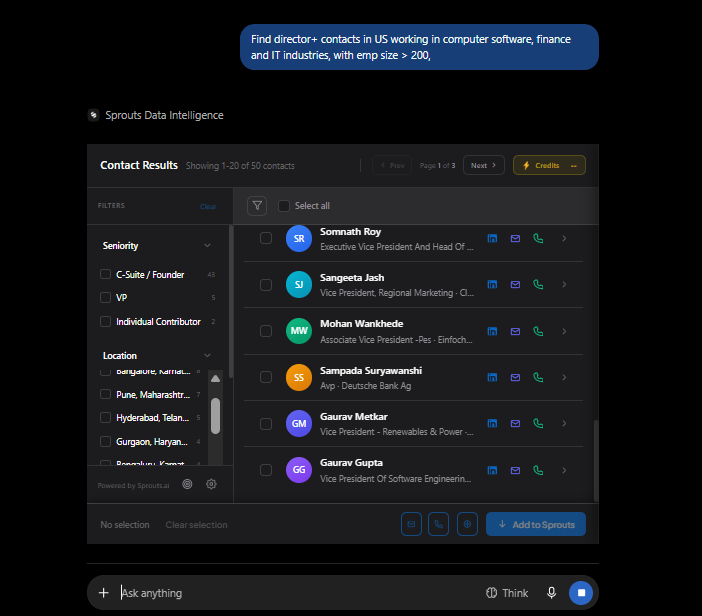Tick the checkbox for Gaurav Gupta
702x616 pixels.
[266, 470]
